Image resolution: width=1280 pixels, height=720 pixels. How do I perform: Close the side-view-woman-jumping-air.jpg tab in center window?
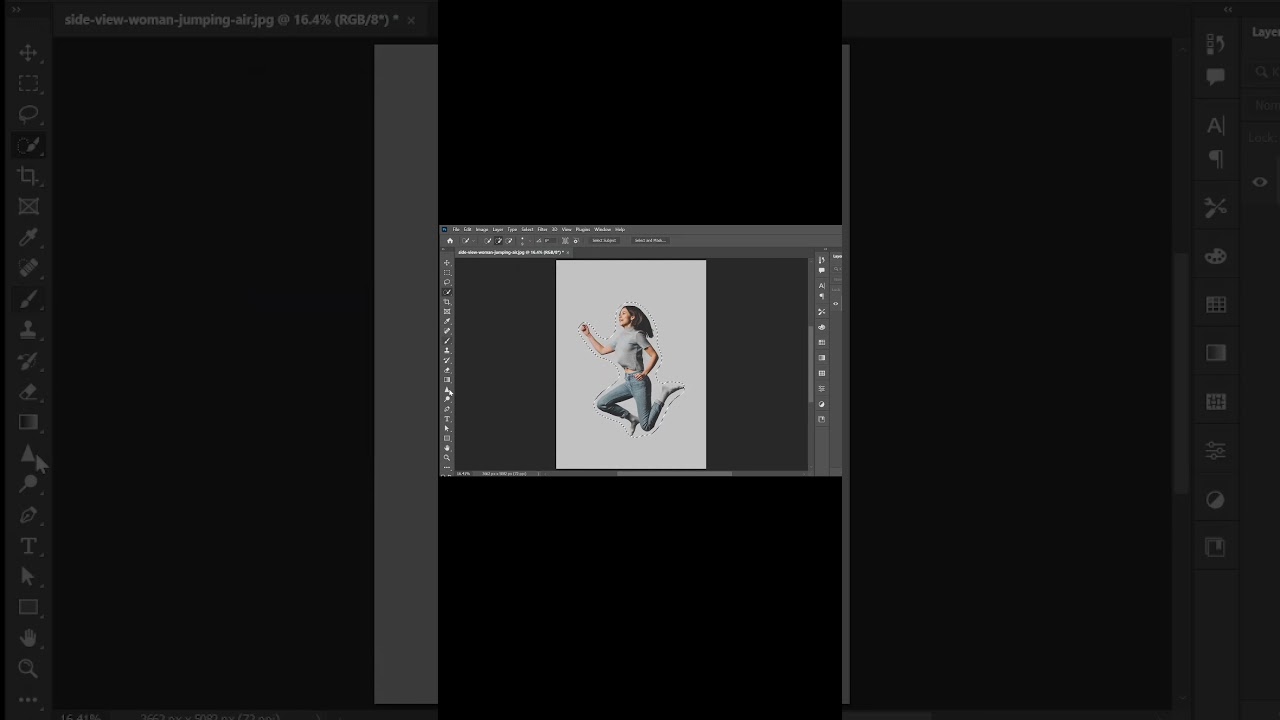tap(568, 252)
